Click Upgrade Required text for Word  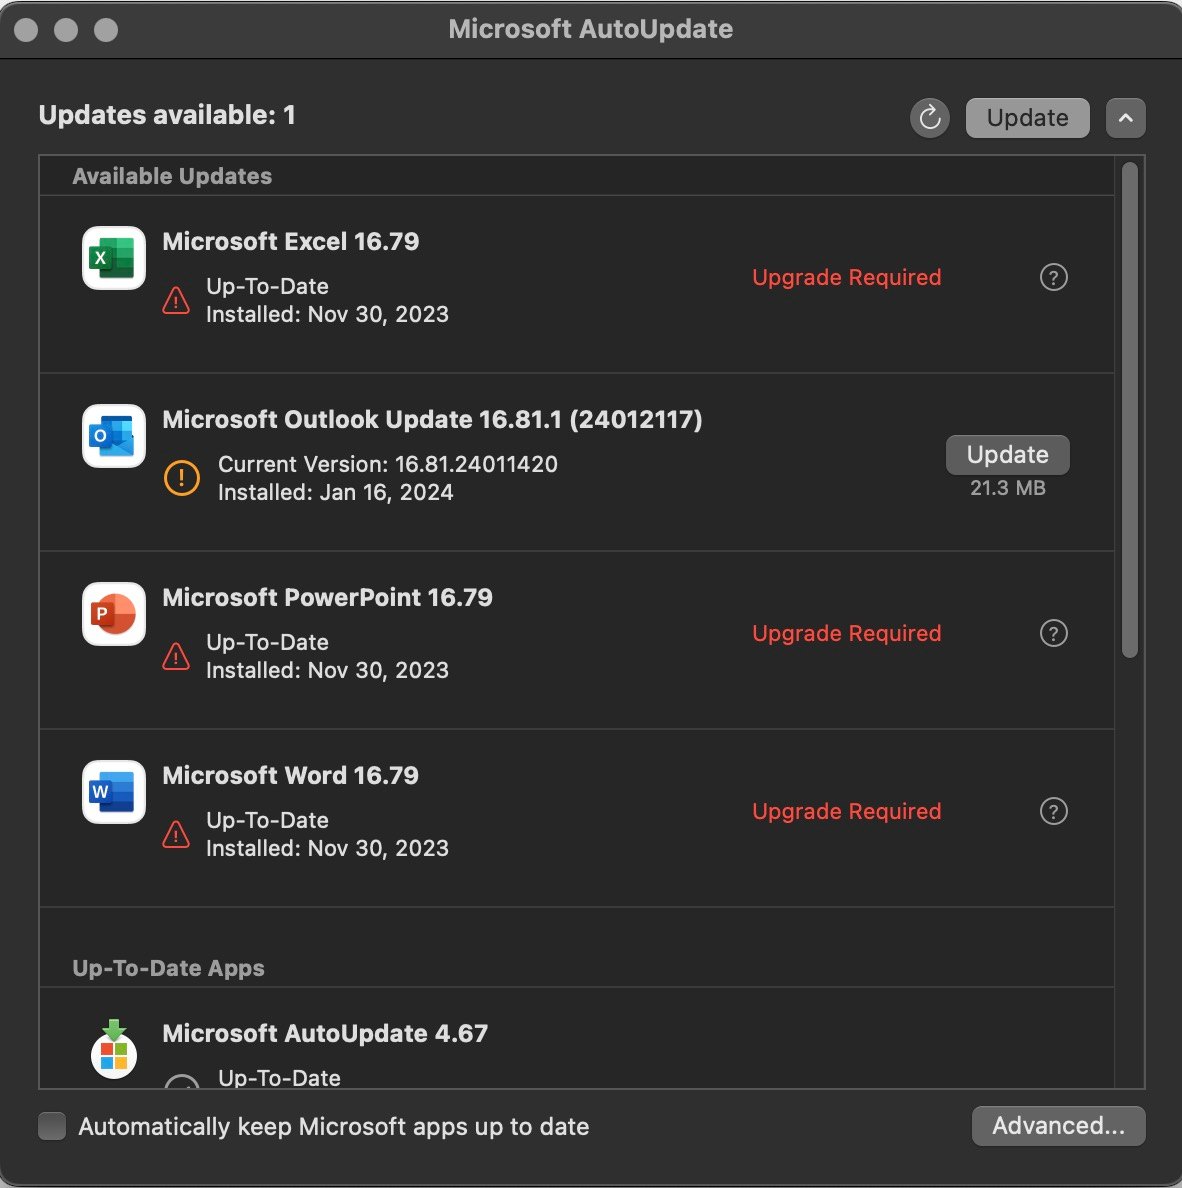tap(846, 811)
